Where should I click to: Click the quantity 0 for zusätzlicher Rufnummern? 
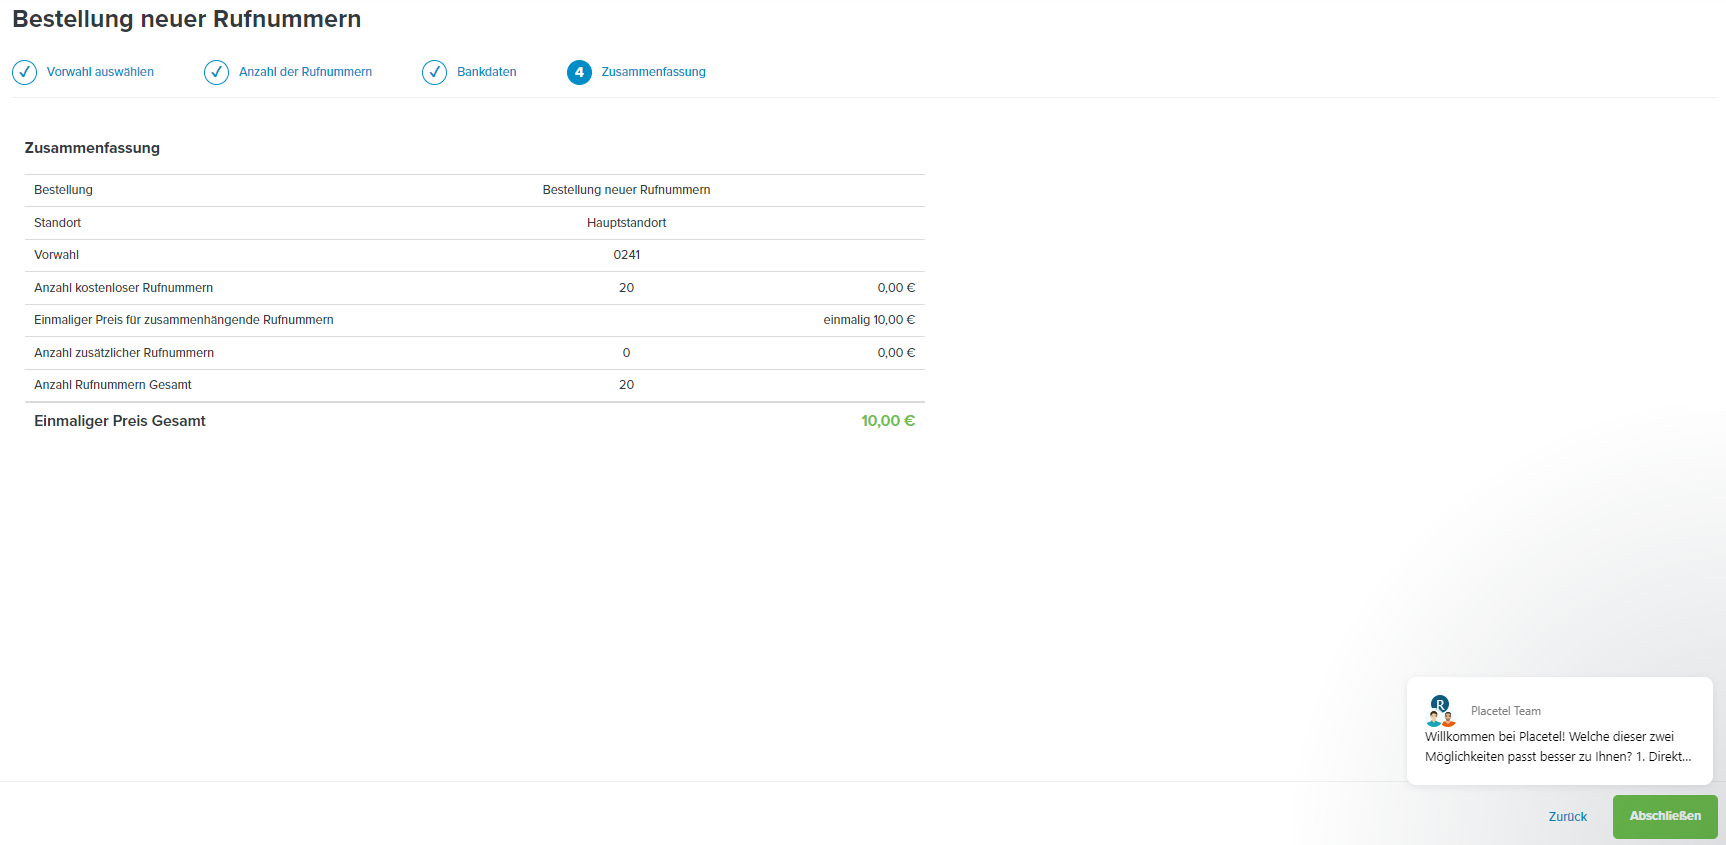[627, 353]
